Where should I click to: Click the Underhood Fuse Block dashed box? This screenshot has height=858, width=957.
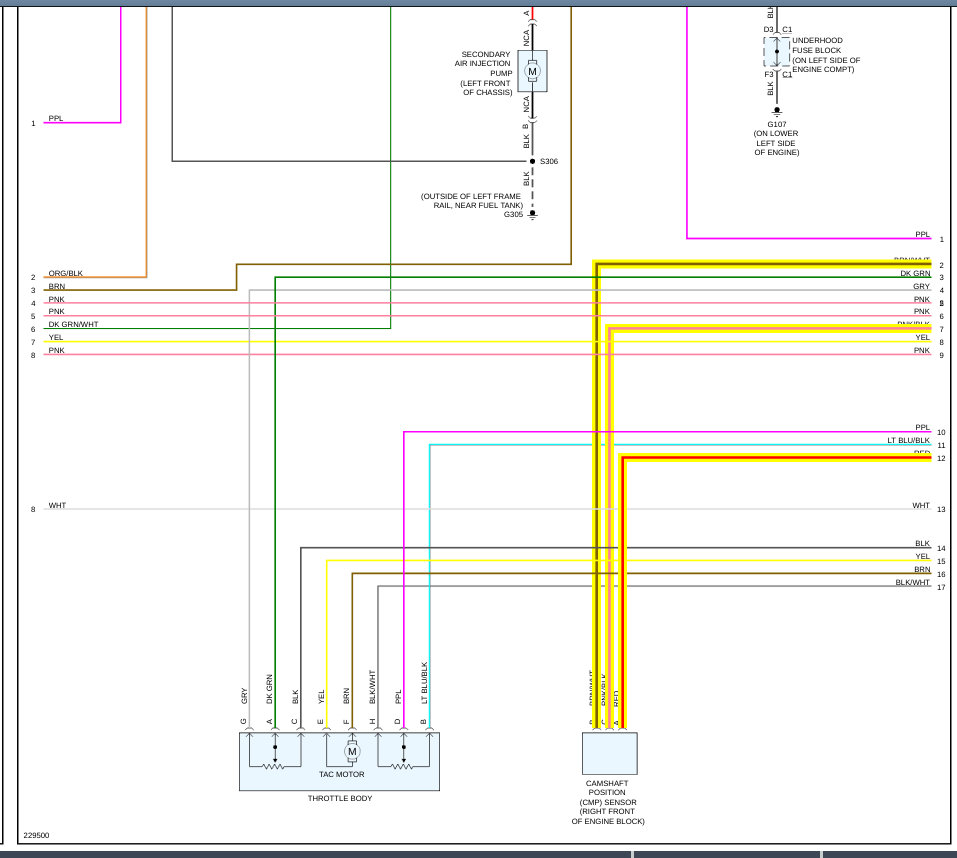[776, 51]
